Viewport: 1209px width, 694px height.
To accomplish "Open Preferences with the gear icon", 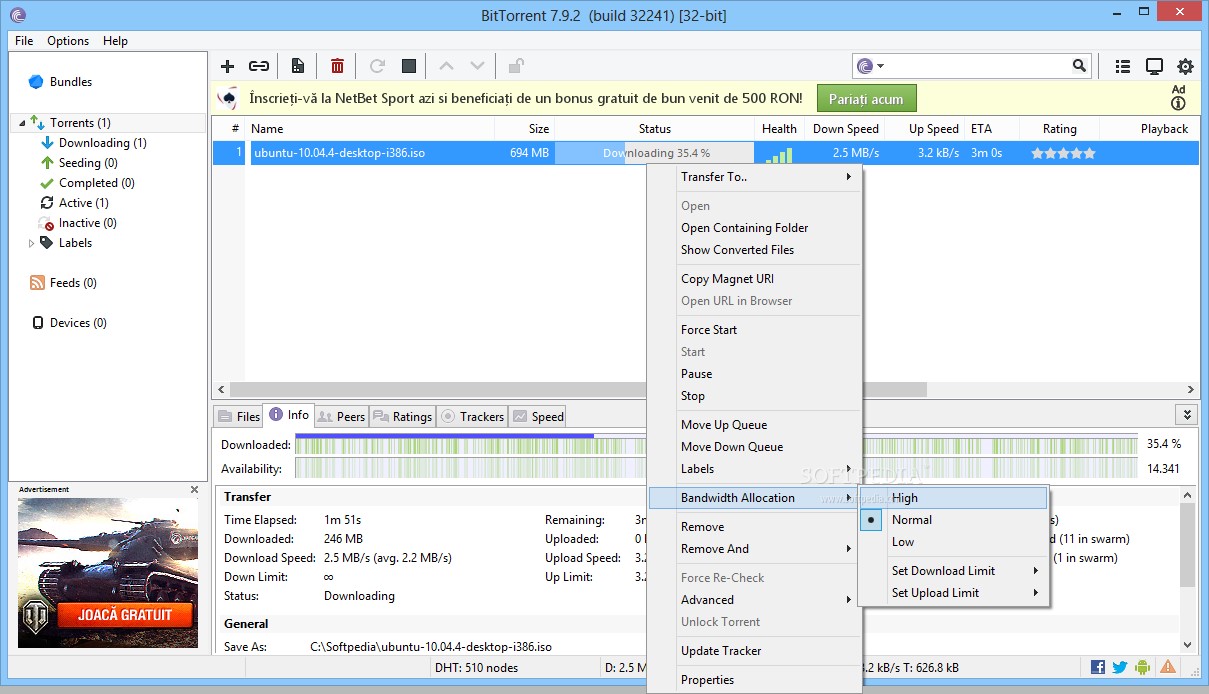I will pyautogui.click(x=1185, y=66).
